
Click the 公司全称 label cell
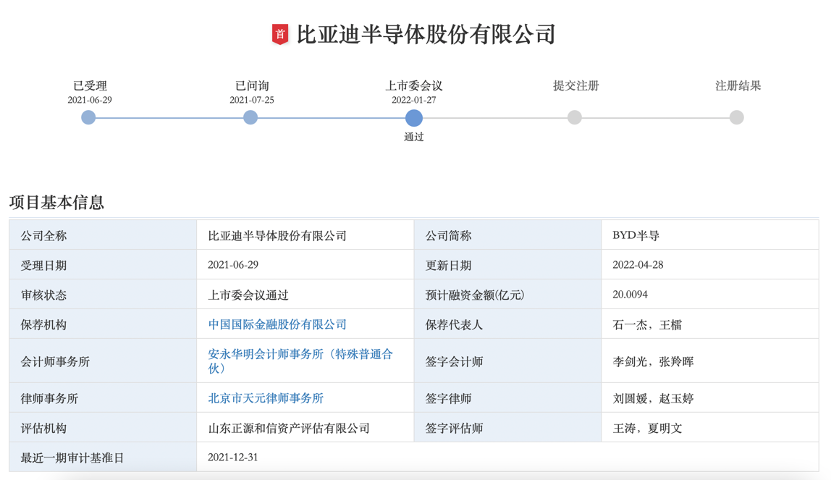click(103, 235)
